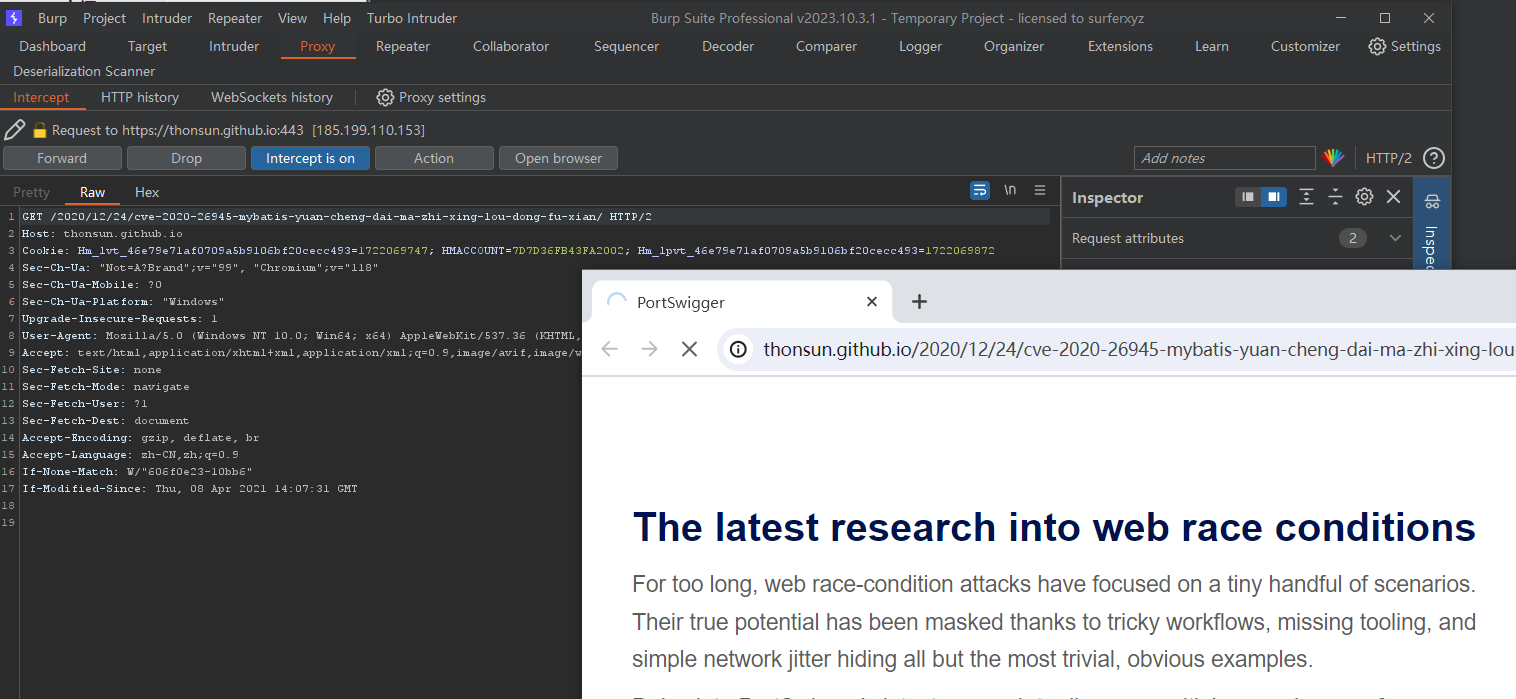The height and width of the screenshot is (699, 1516).
Task: Toggle the word wrap icon in the editor
Action: coord(980,190)
